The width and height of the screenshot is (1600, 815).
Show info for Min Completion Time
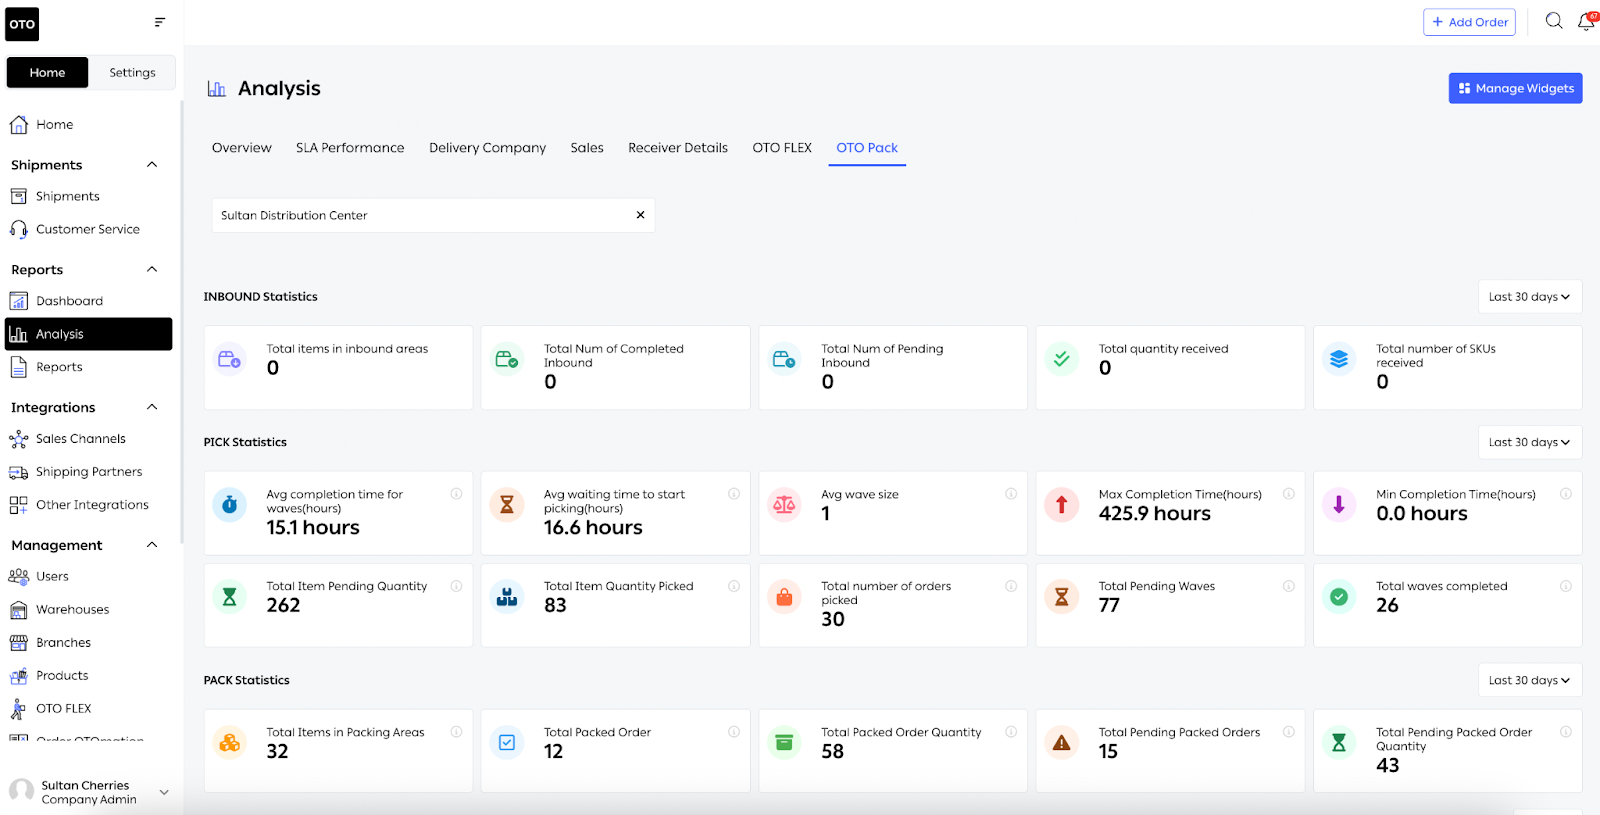click(x=1566, y=494)
